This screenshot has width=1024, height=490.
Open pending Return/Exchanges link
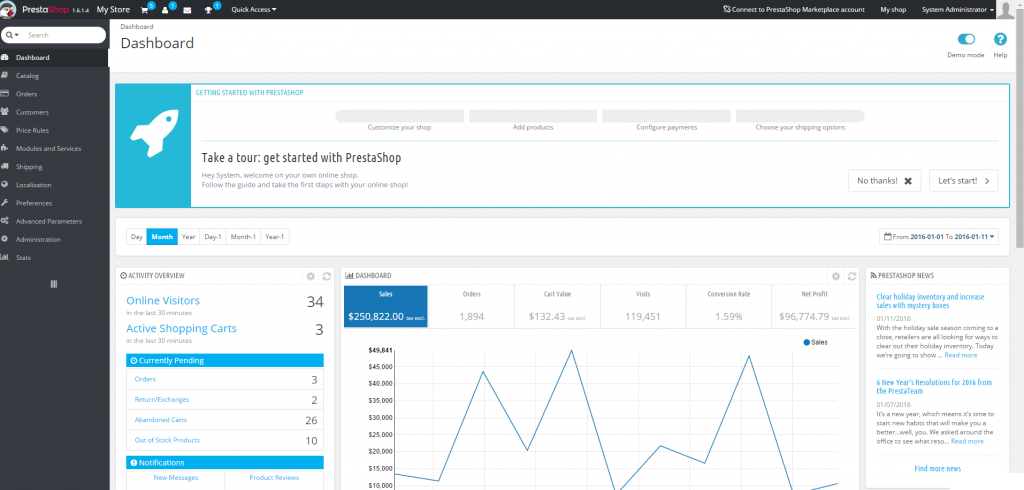coord(161,399)
